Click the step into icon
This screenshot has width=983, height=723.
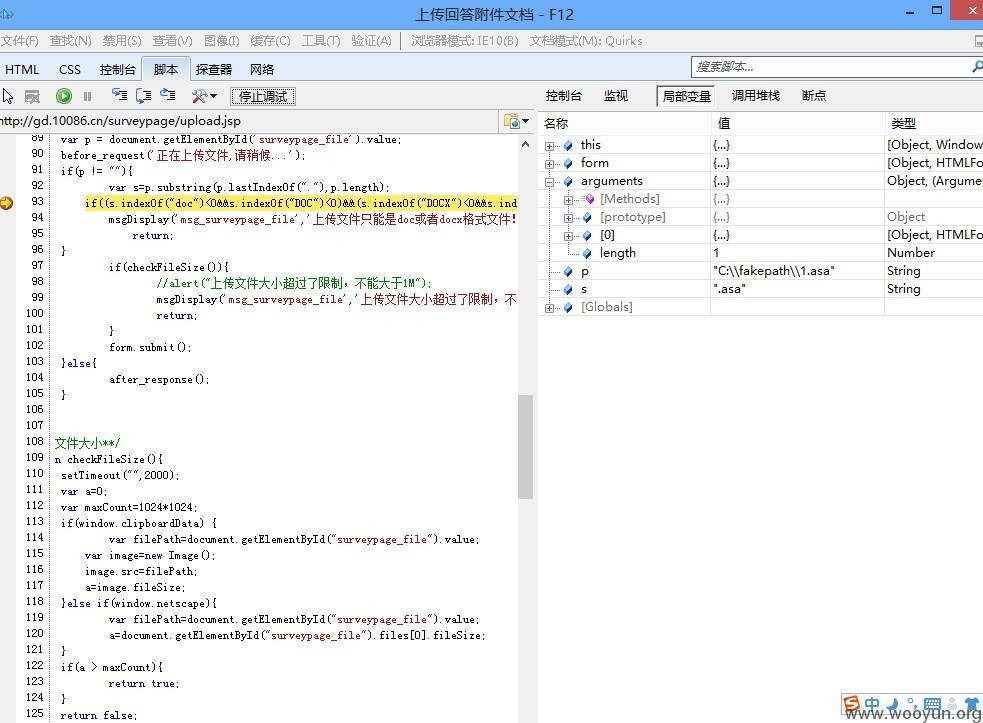pos(119,95)
